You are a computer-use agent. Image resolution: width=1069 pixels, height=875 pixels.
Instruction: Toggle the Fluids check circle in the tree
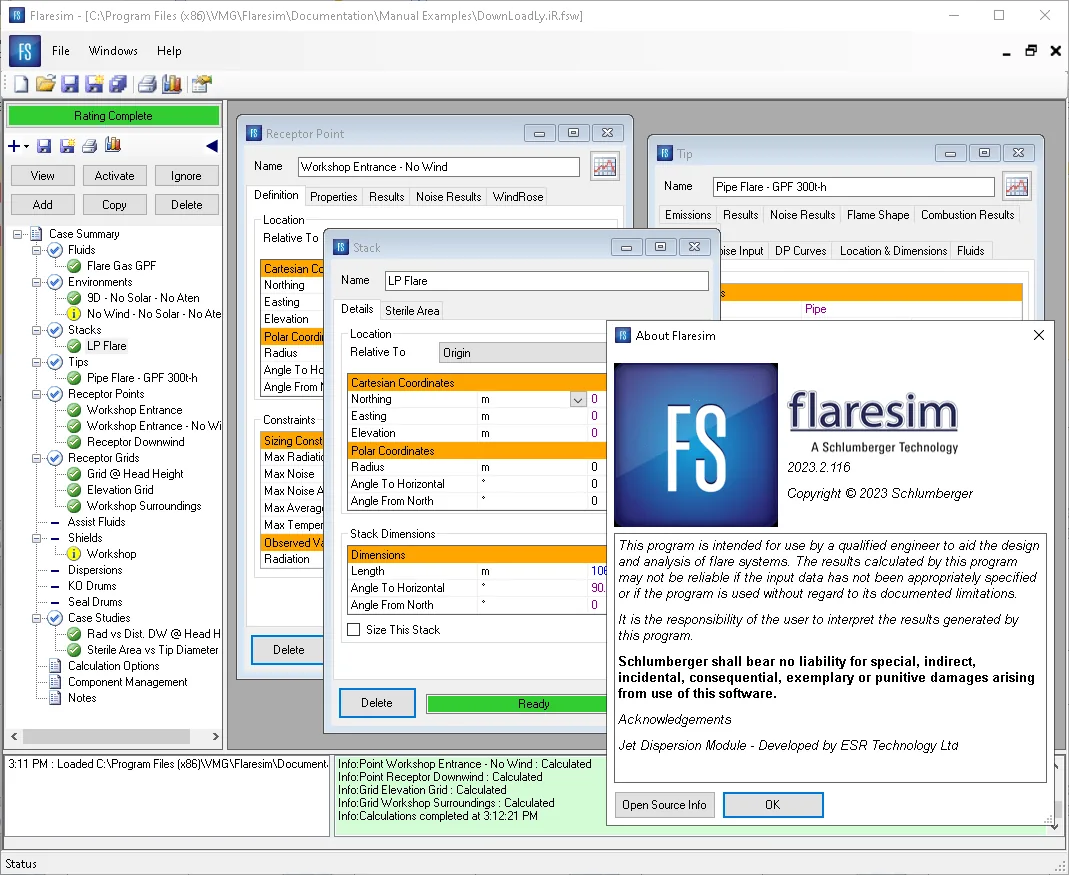click(x=55, y=250)
